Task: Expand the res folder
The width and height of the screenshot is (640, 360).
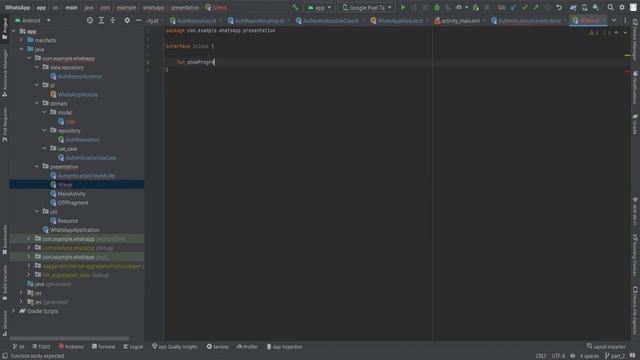Action: coord(22,293)
